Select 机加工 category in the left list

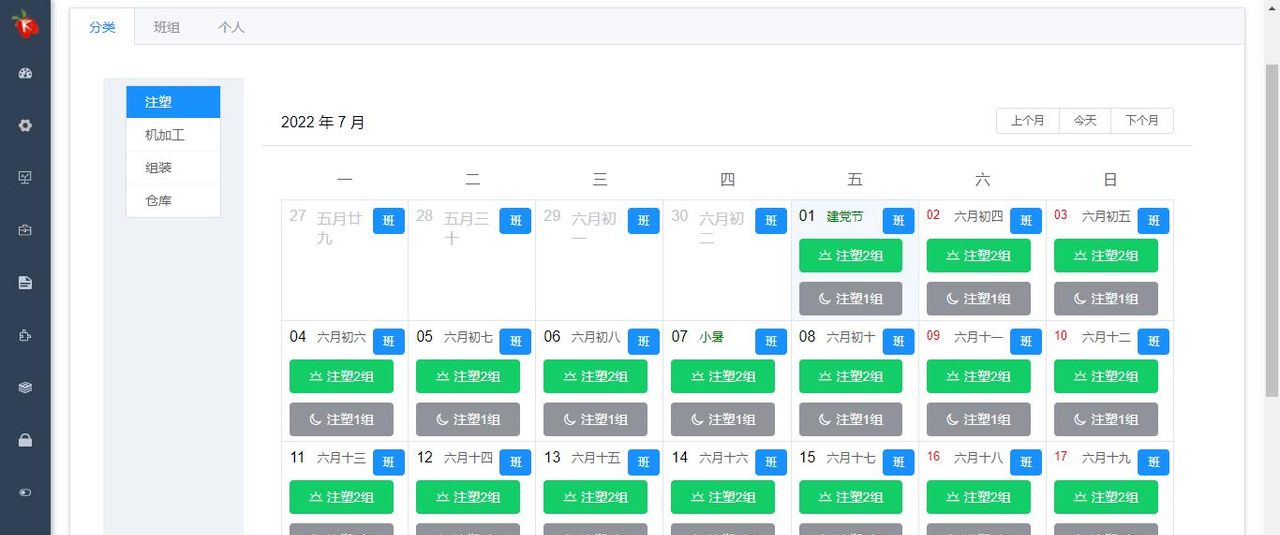point(173,135)
